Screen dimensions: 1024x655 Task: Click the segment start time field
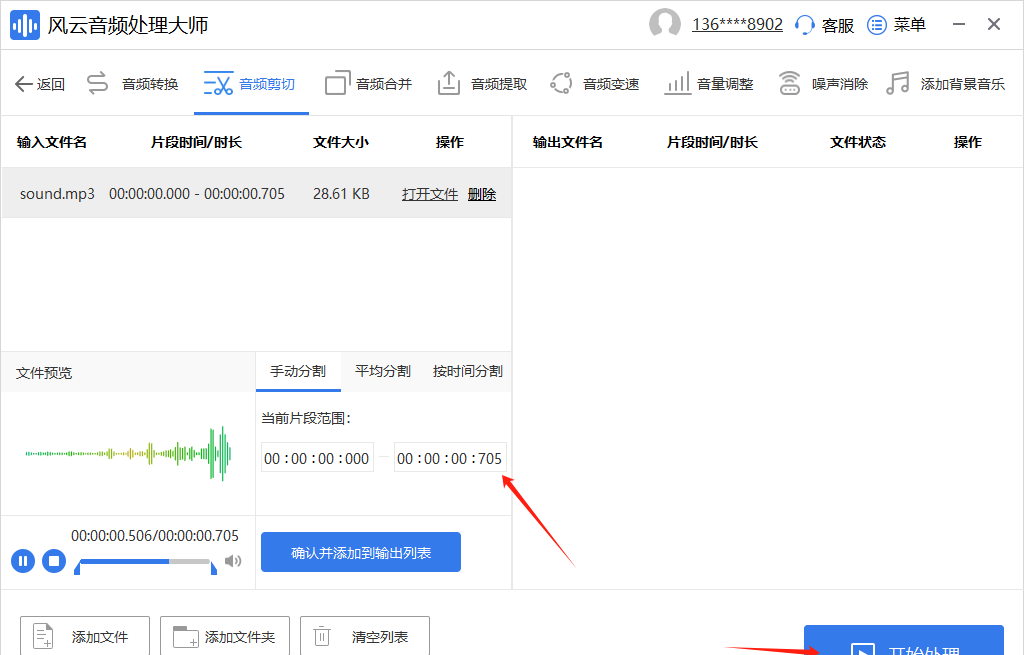317,458
